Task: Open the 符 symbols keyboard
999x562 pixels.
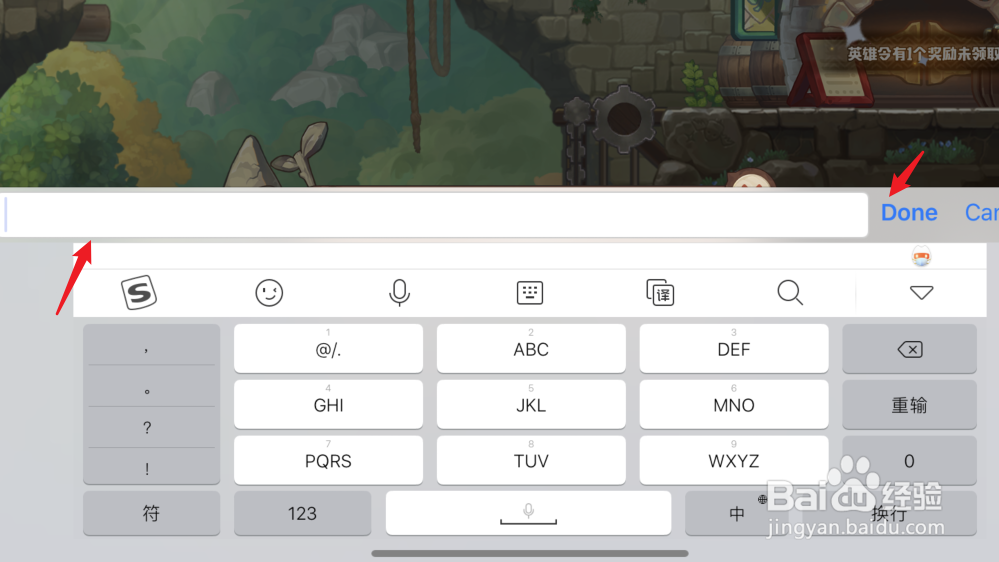Action: [151, 513]
